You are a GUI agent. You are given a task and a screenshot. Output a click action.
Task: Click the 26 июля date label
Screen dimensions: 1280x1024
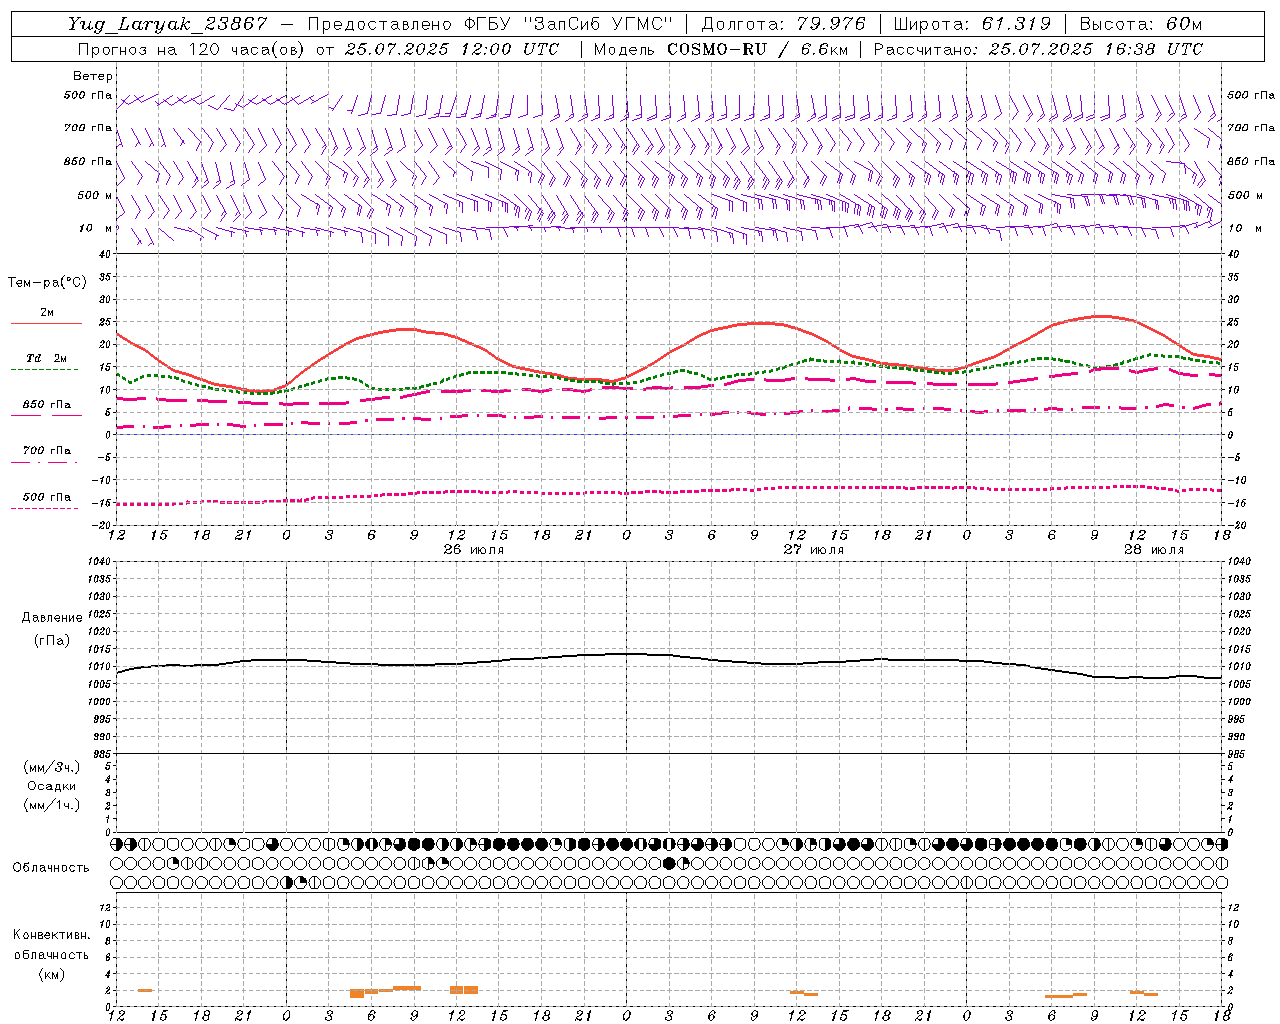pos(474,550)
